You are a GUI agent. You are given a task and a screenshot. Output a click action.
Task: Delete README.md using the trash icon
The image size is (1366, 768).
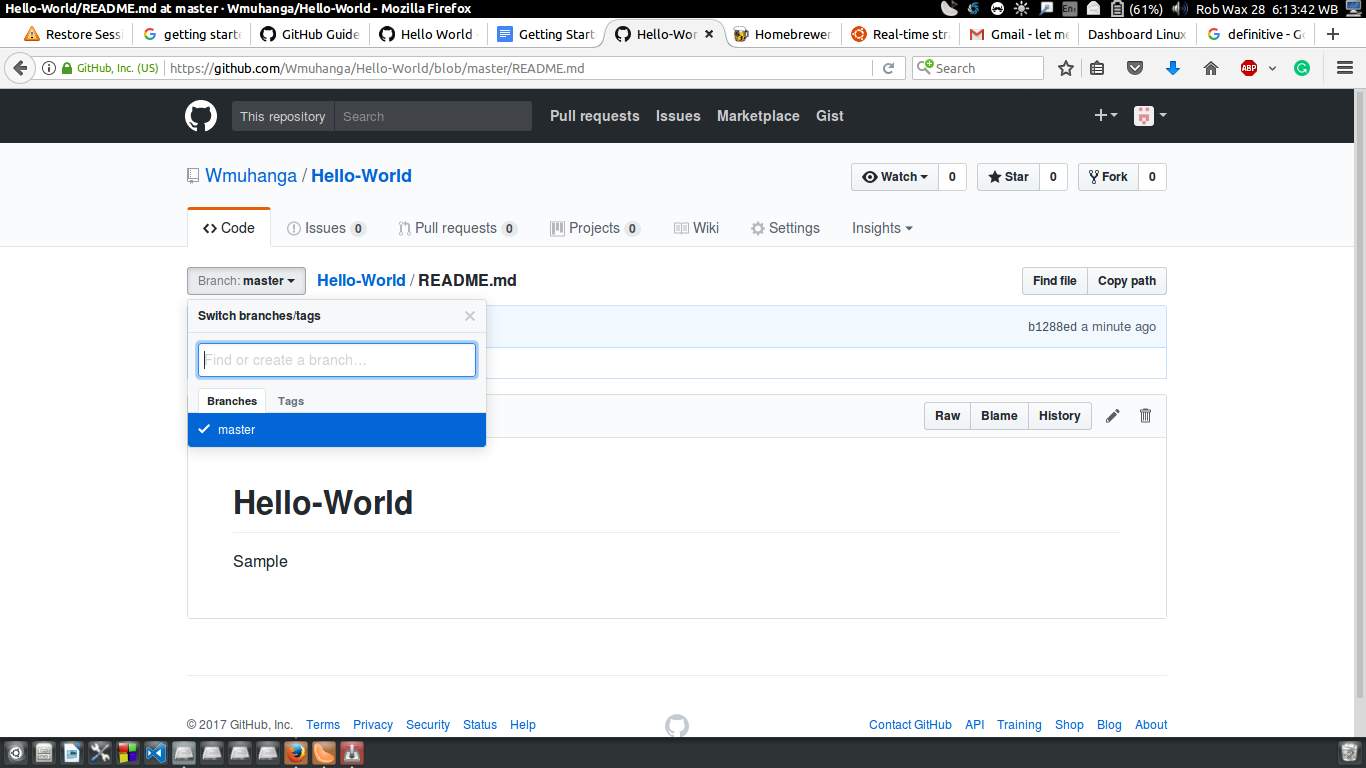pyautogui.click(x=1144, y=415)
